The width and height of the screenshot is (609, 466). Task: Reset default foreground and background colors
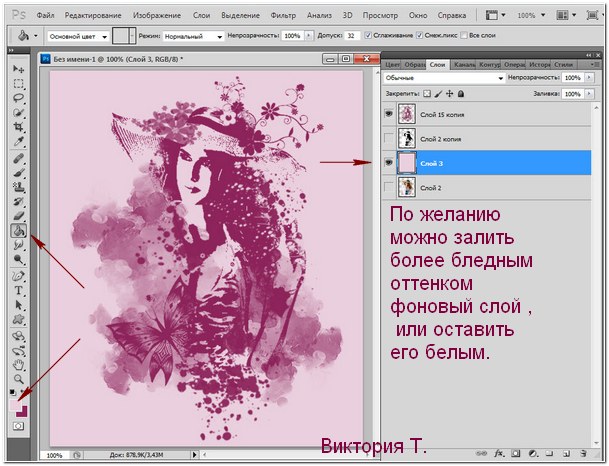coord(12,392)
